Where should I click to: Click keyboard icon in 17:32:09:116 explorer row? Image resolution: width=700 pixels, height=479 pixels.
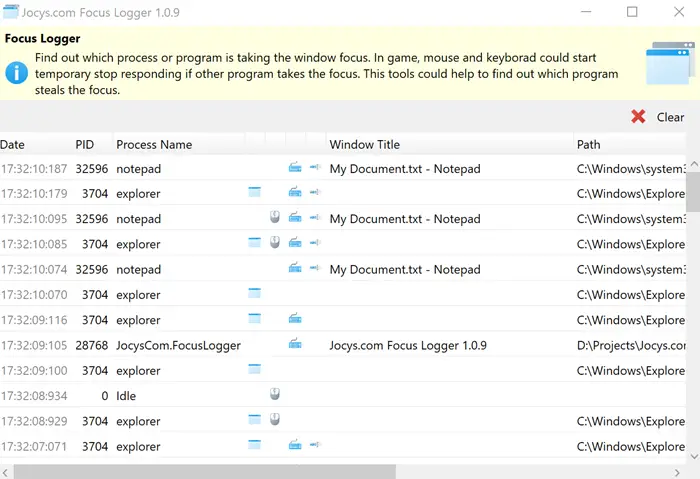pos(295,319)
